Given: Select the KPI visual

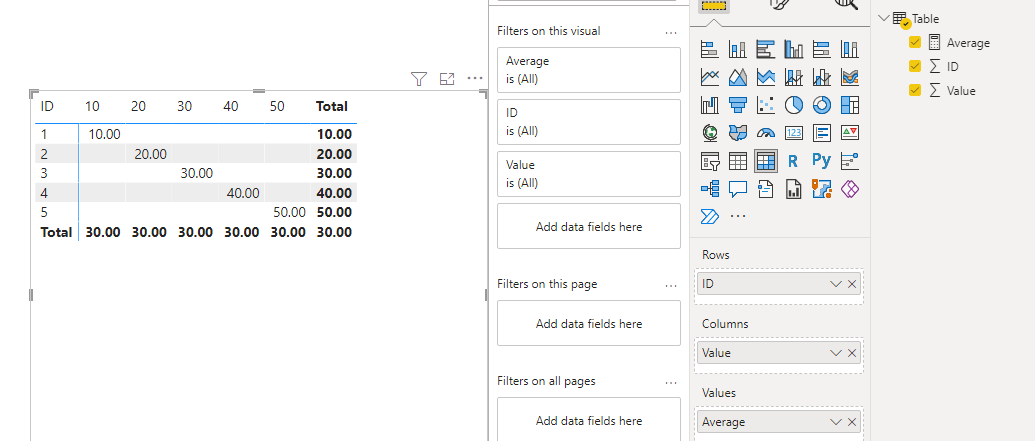Looking at the screenshot, I should point(850,133).
